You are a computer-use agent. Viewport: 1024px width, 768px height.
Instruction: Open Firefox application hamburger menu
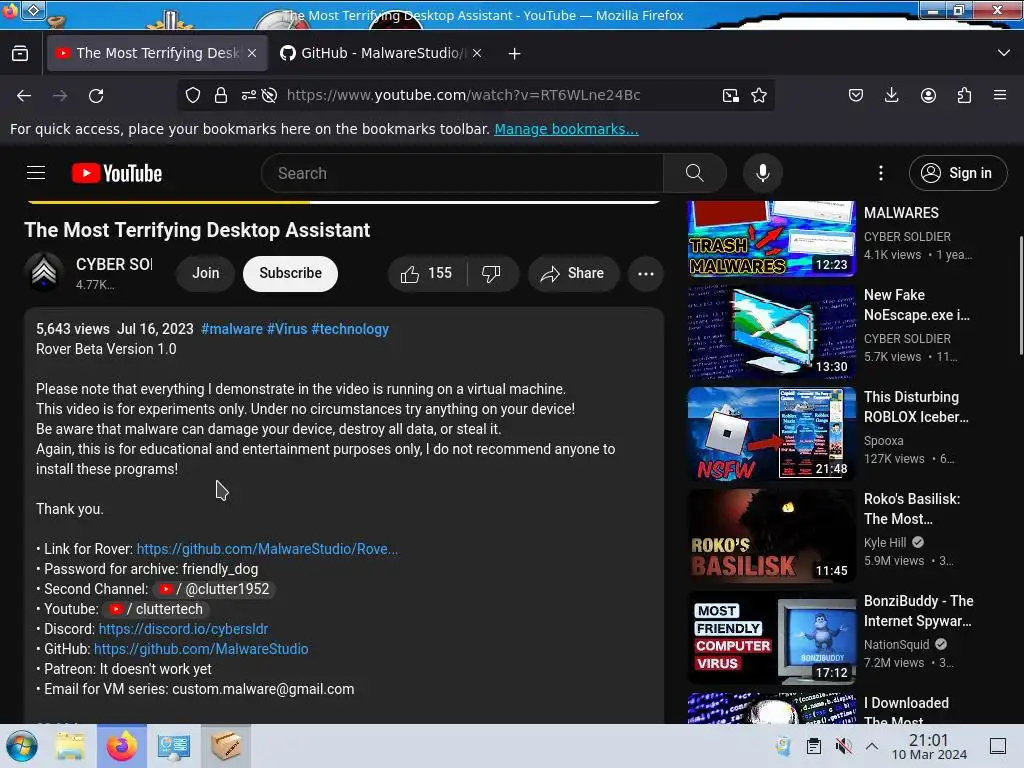[1000, 95]
